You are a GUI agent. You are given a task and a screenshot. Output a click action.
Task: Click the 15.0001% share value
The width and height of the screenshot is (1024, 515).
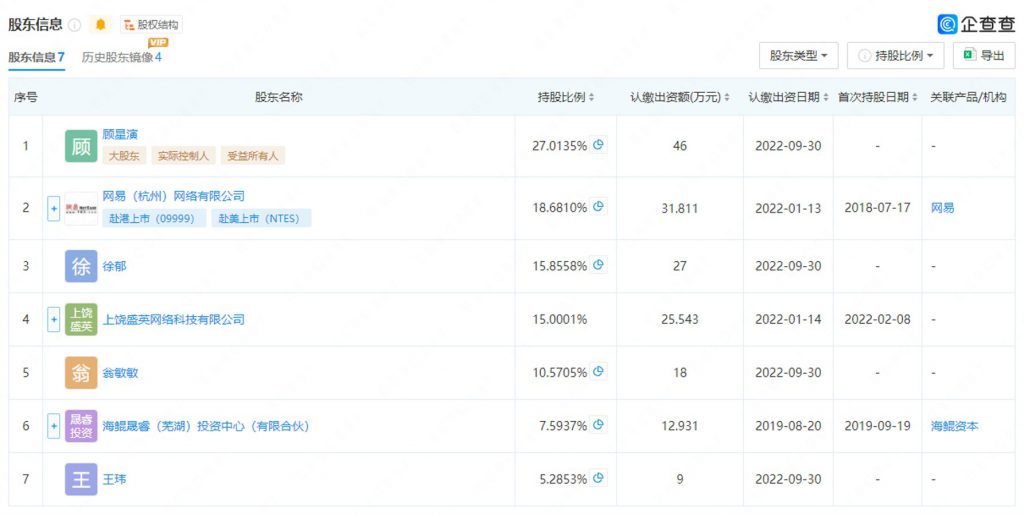pos(560,319)
